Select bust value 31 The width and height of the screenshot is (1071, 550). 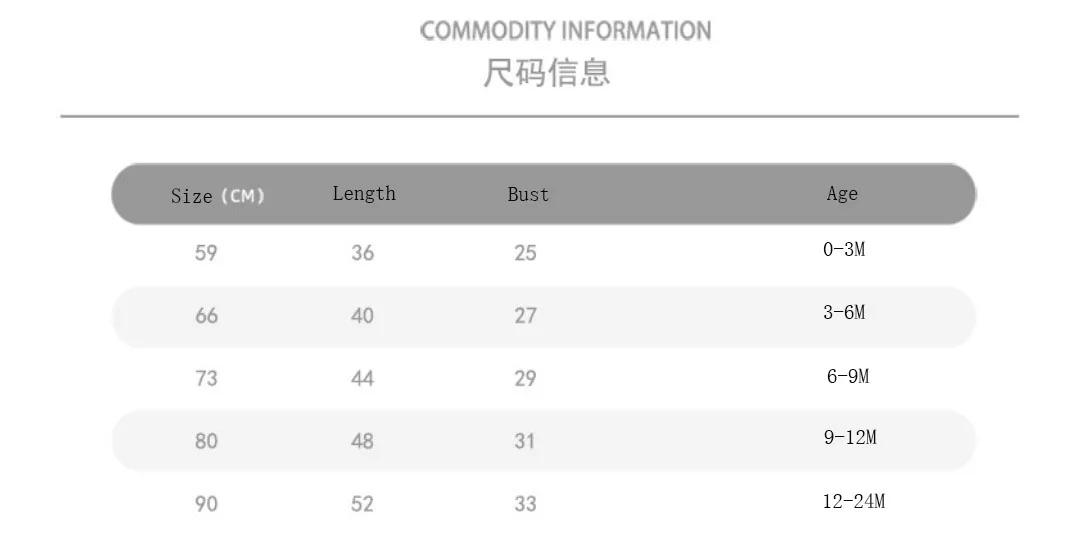click(x=526, y=441)
